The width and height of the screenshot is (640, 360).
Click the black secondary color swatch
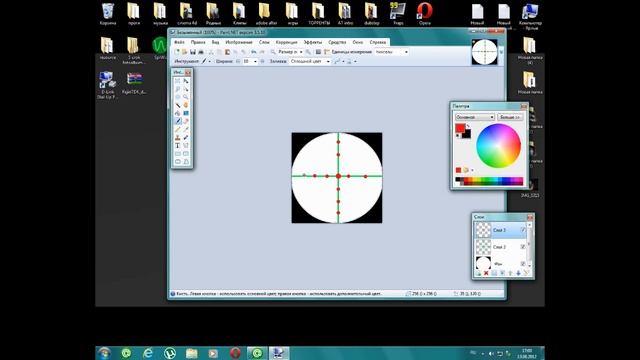pos(467,135)
